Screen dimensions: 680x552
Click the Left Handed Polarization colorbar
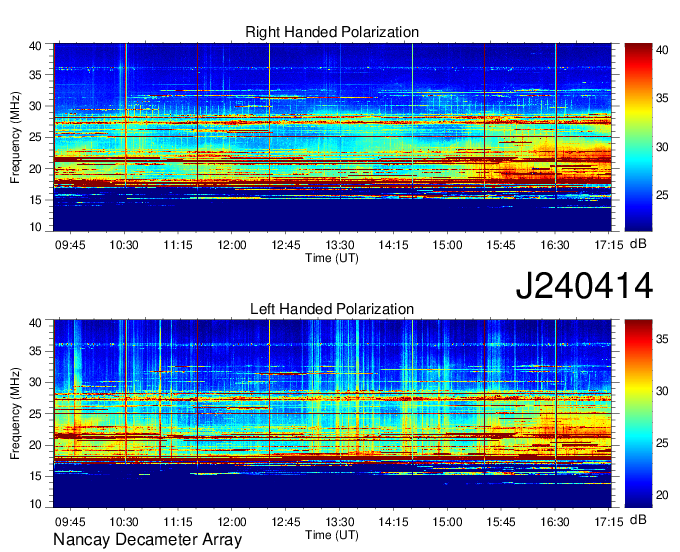tap(638, 414)
